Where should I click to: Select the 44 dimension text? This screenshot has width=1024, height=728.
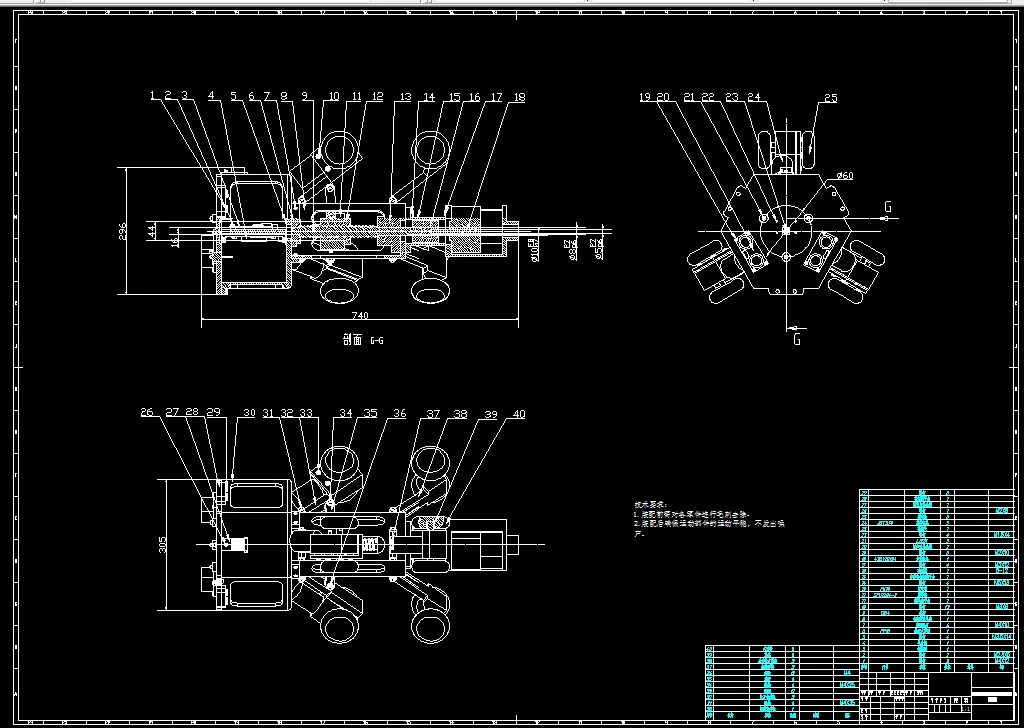[152, 230]
